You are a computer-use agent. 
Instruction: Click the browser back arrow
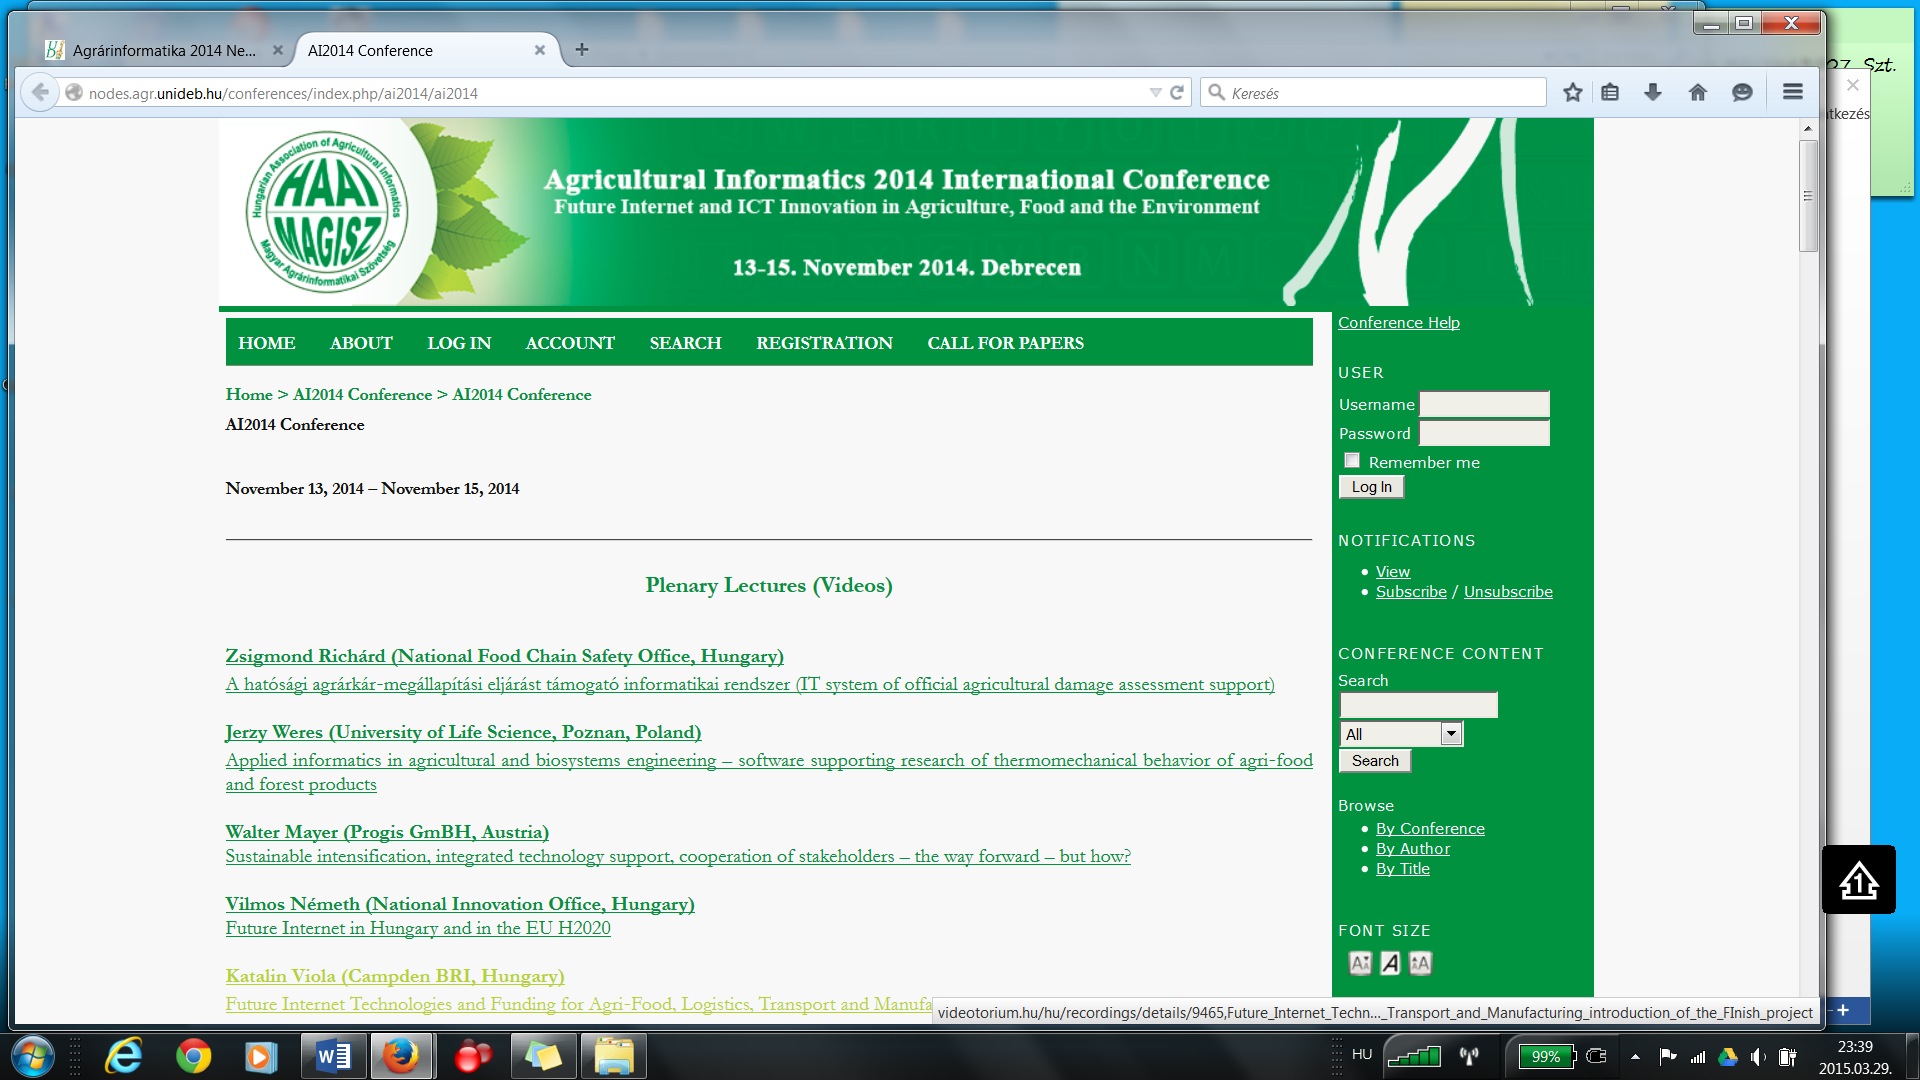click(x=40, y=93)
